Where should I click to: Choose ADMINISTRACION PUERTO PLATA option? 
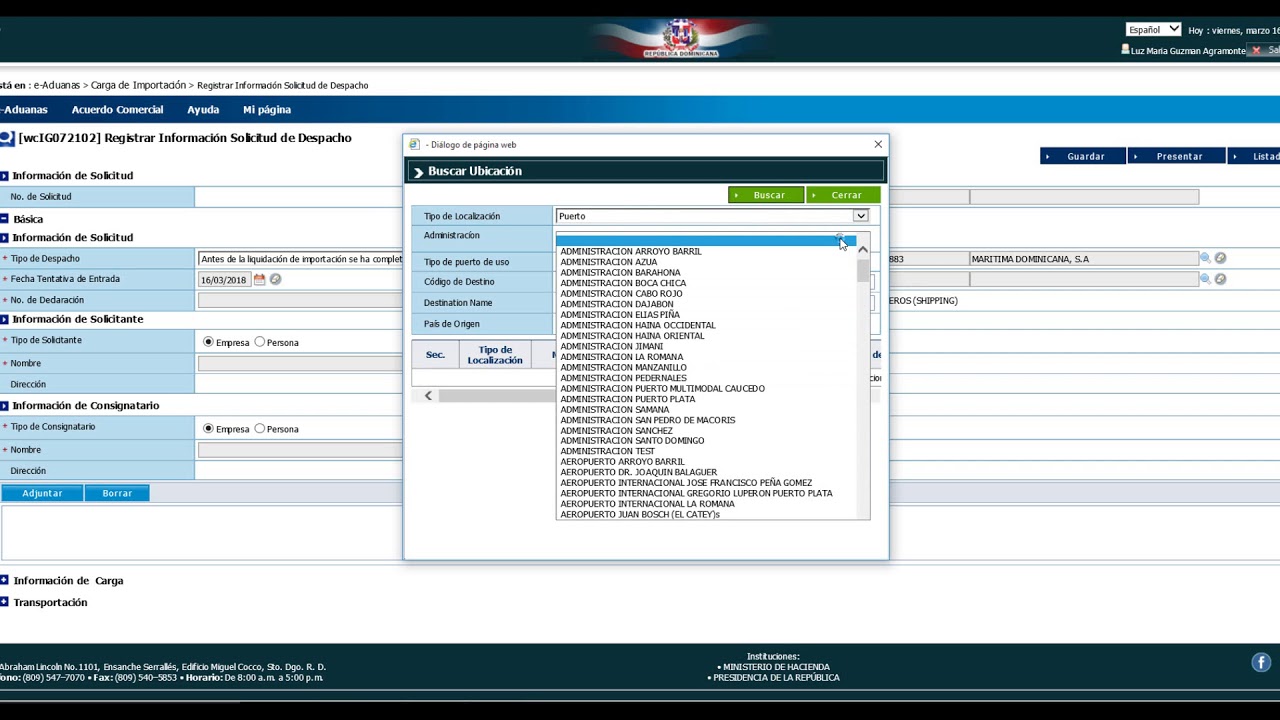628,399
